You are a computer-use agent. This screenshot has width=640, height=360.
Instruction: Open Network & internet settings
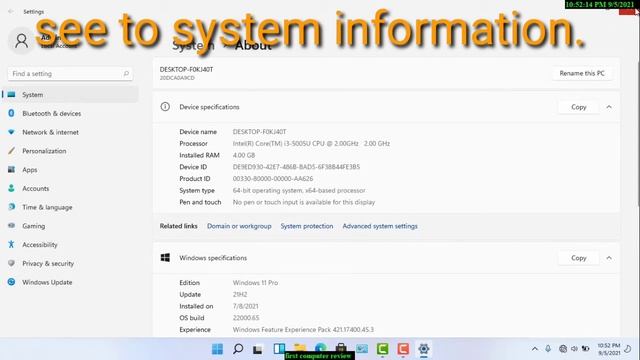point(70,132)
